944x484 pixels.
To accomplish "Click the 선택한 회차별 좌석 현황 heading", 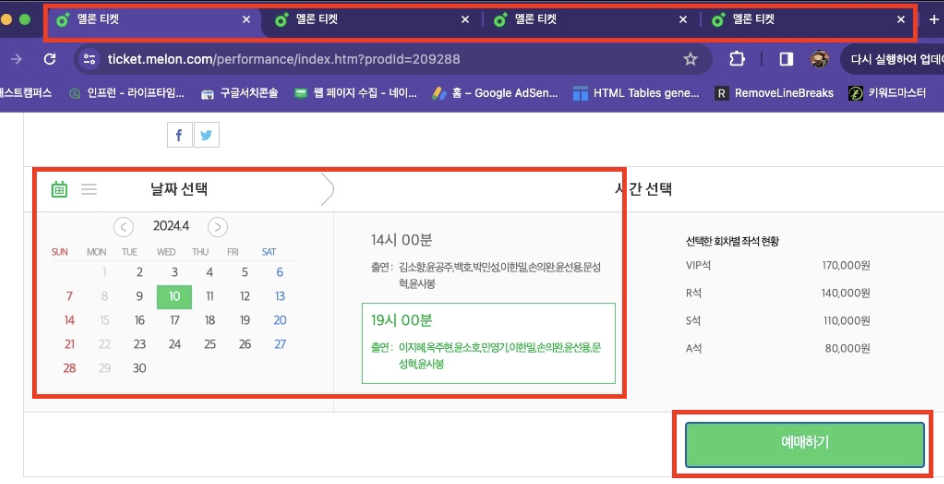I will coord(732,241).
